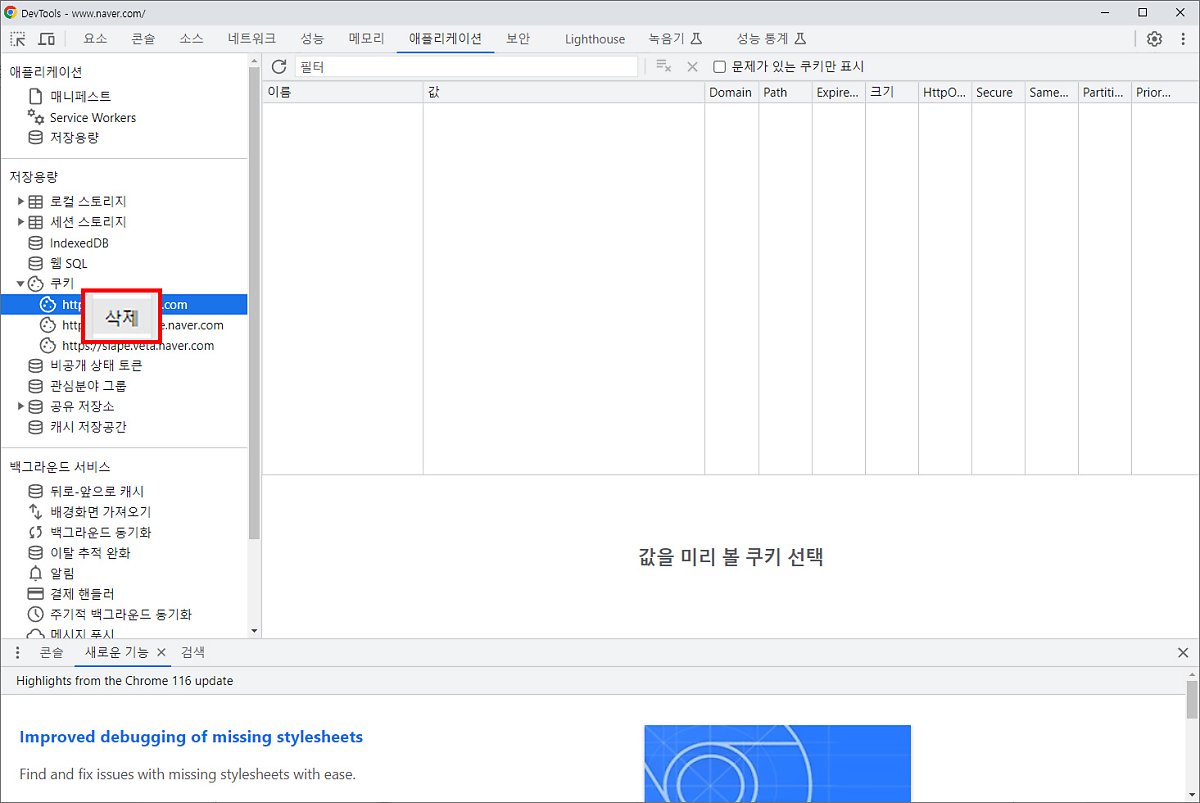Open the drawer three-dot menu
This screenshot has width=1200, height=803.
coord(18,652)
